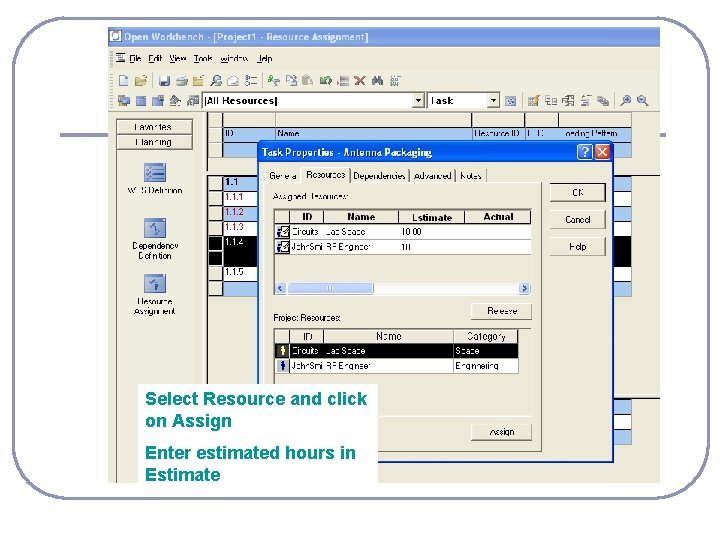Select the assigned JohnSmi RF Engineer row
Viewport: 720px width, 540px height.
click(x=403, y=247)
